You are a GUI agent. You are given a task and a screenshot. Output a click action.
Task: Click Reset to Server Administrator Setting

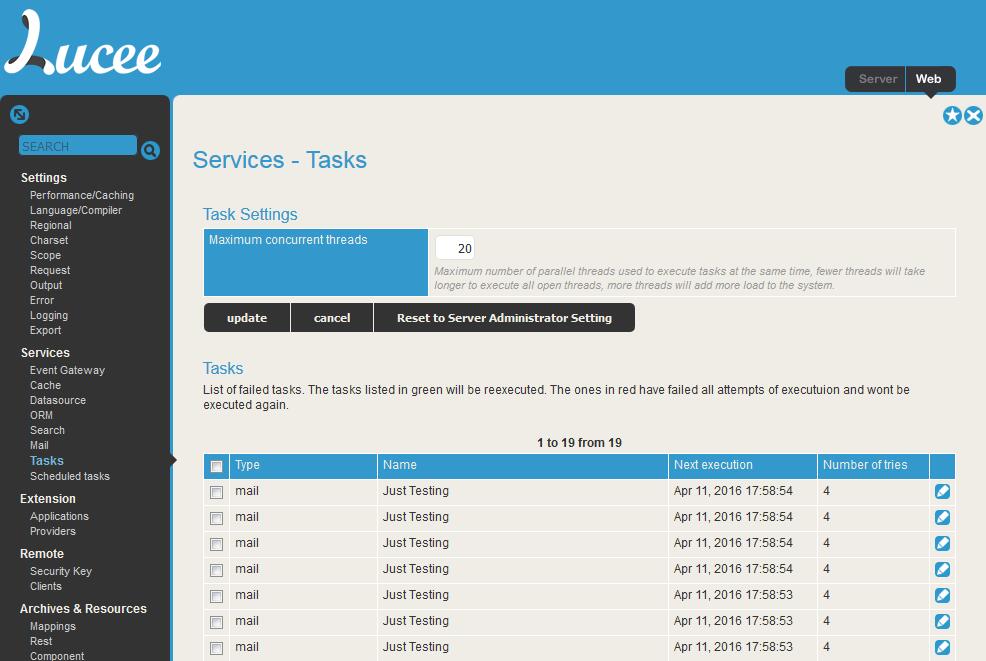504,317
